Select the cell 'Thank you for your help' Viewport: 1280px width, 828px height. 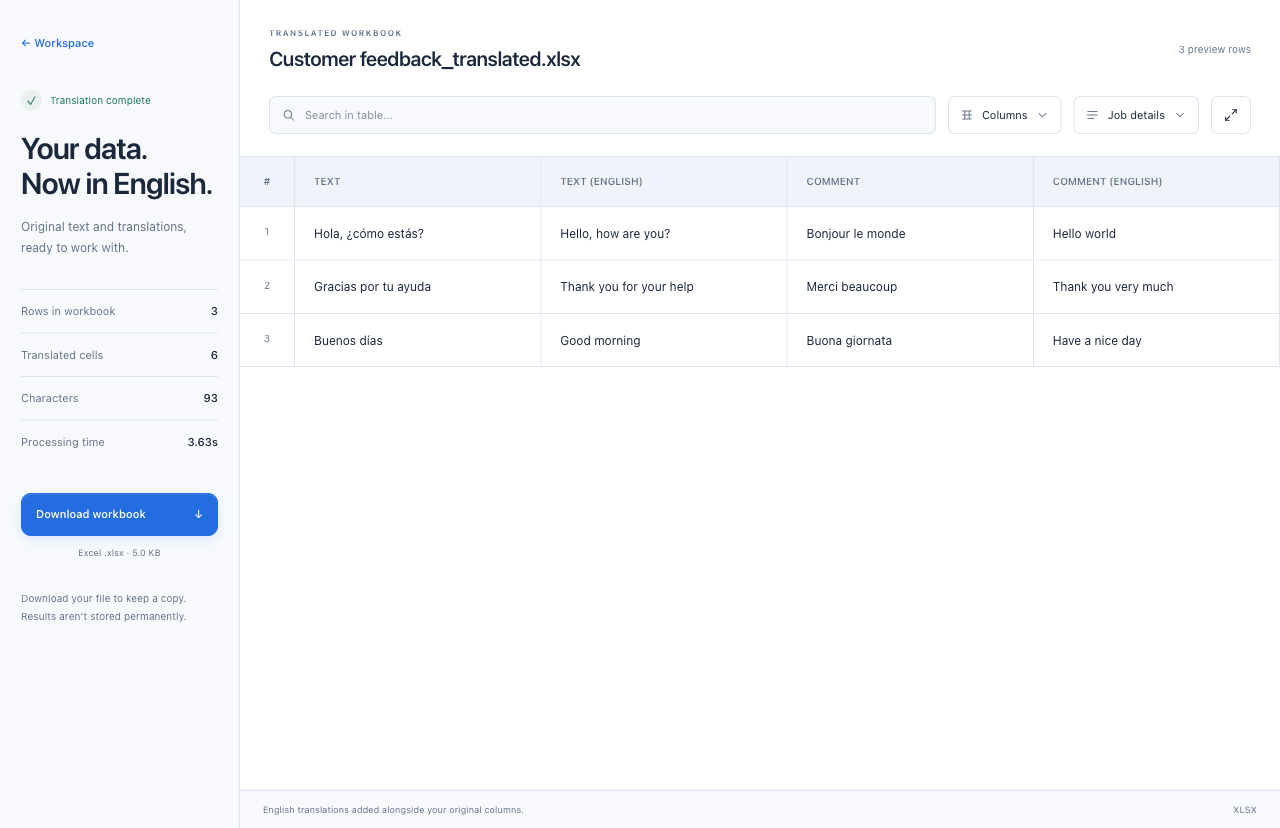664,287
